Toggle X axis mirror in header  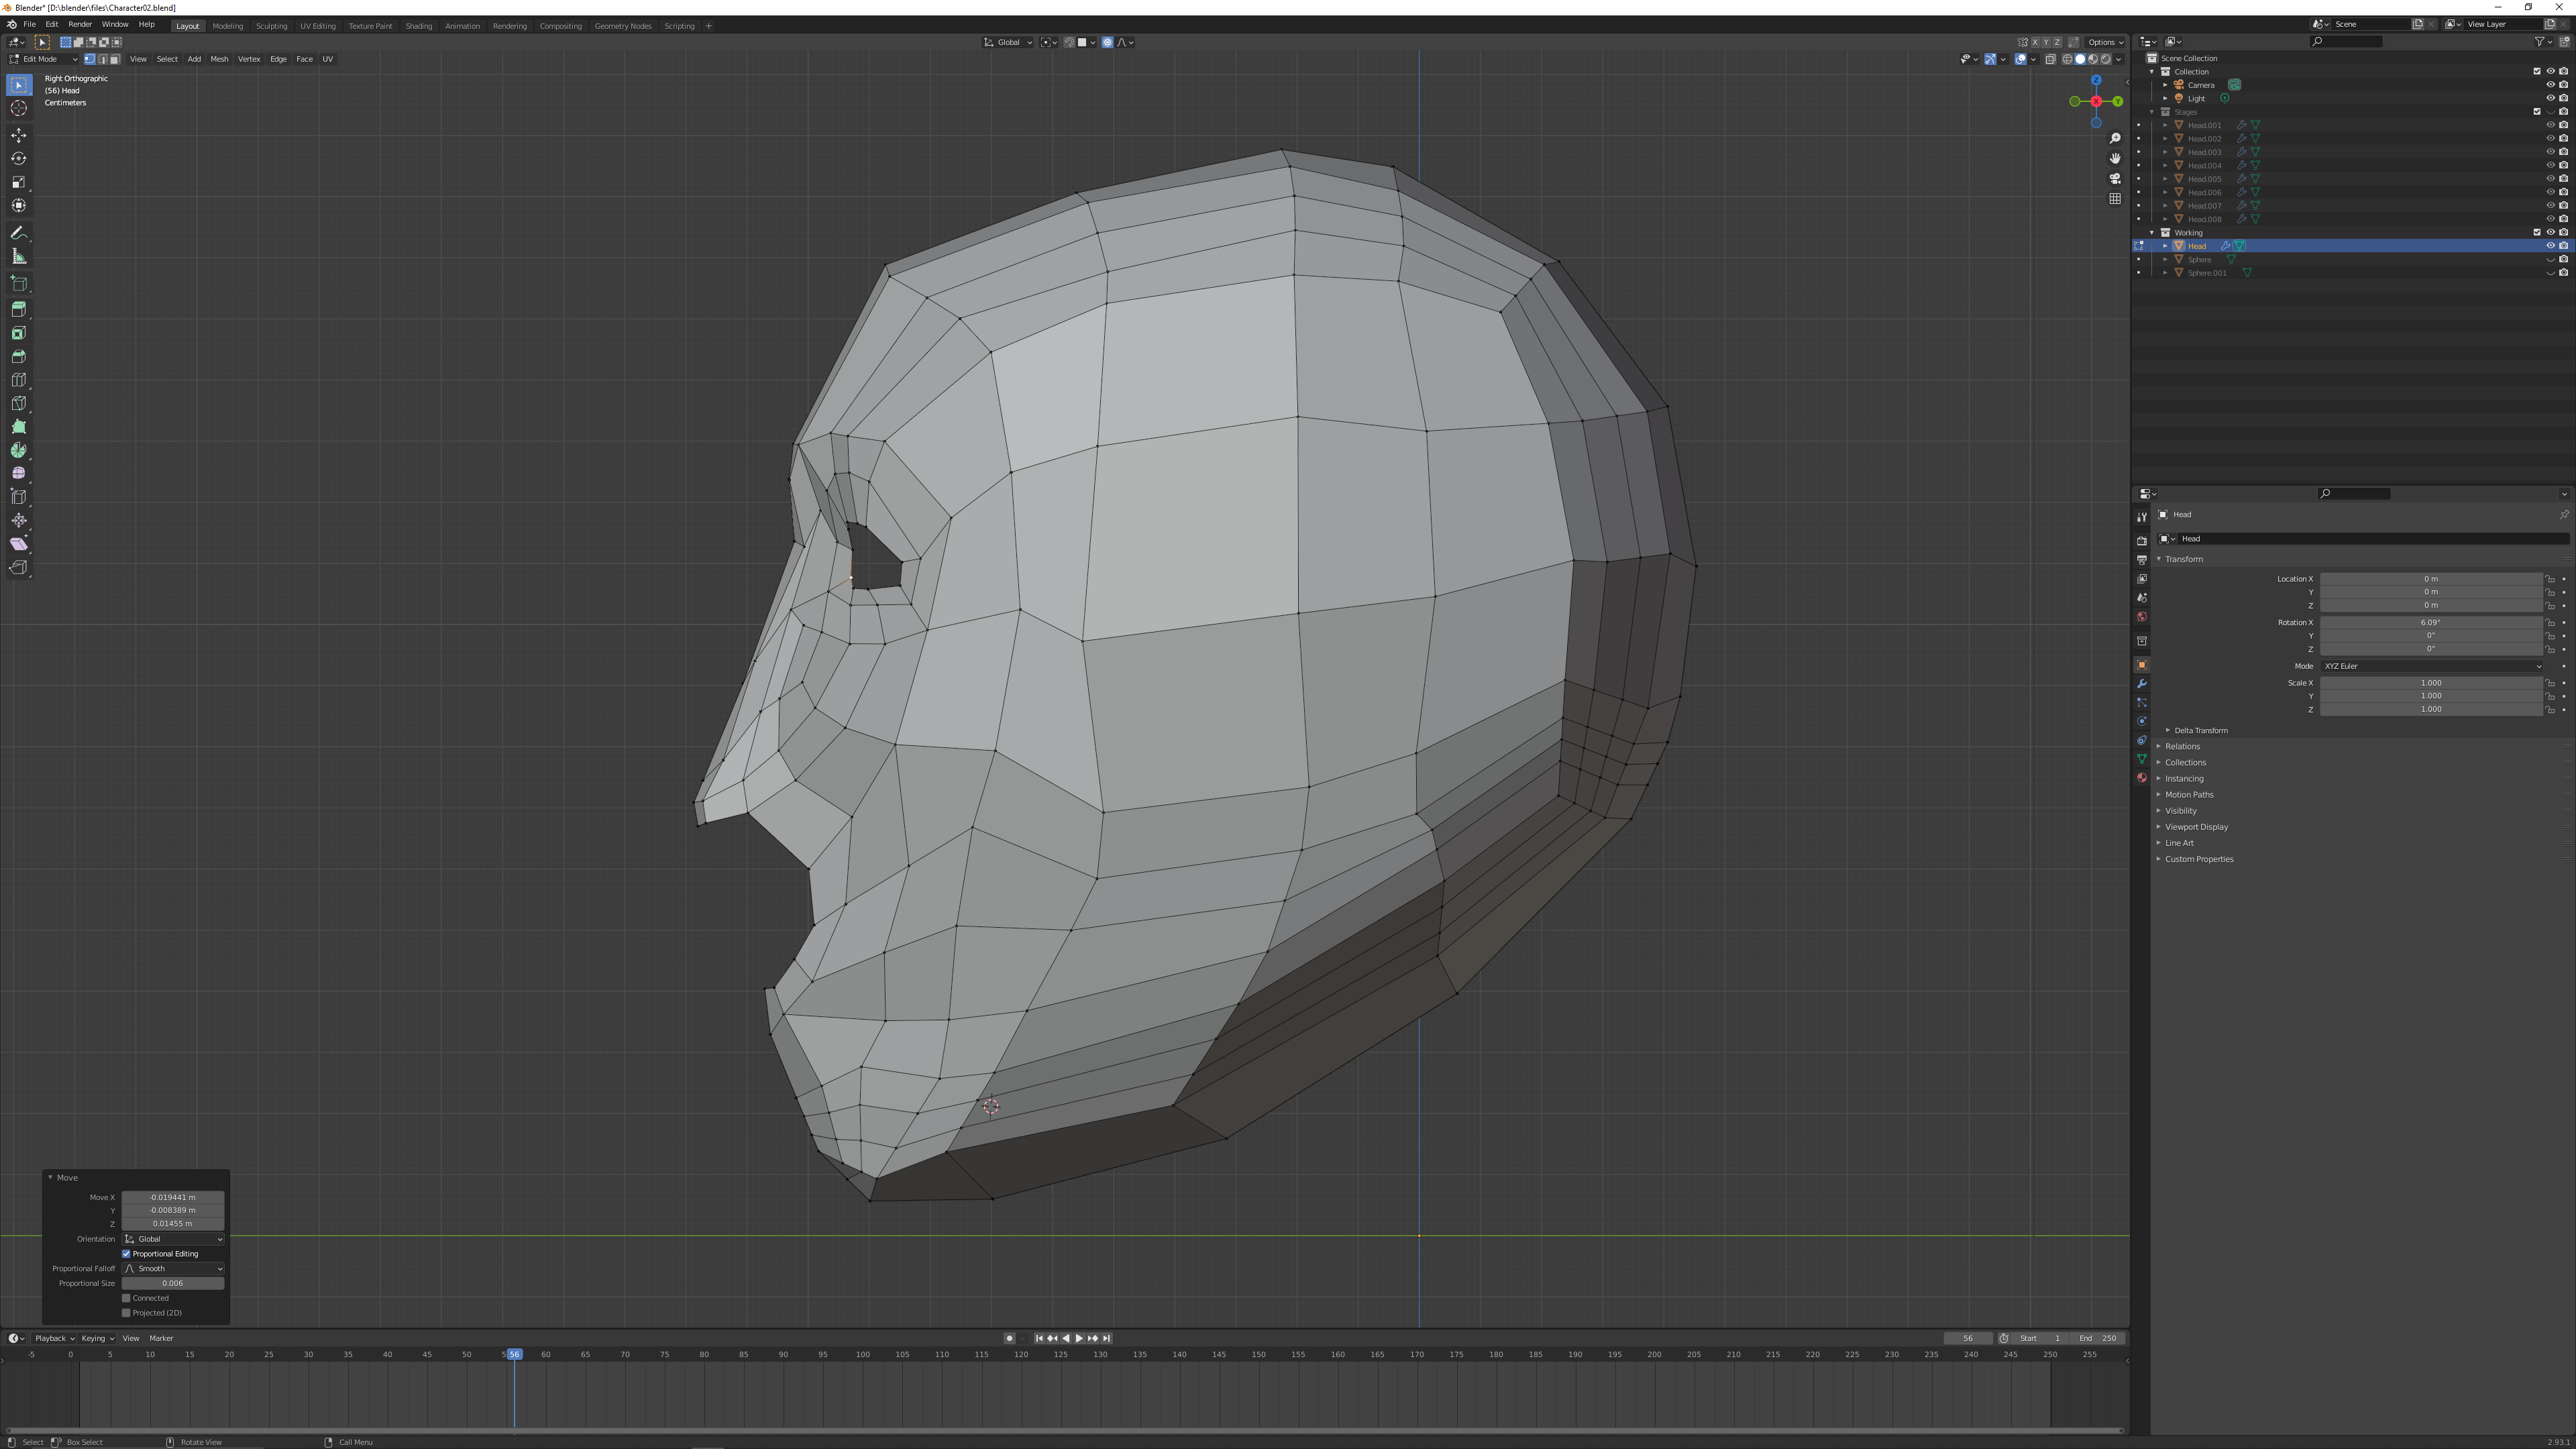click(2035, 42)
